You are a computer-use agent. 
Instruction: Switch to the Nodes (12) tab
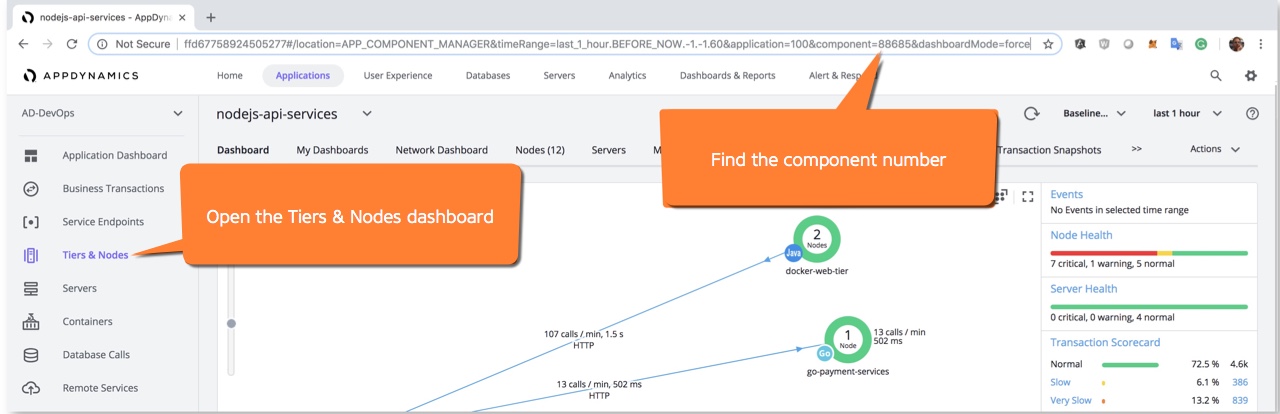point(540,150)
